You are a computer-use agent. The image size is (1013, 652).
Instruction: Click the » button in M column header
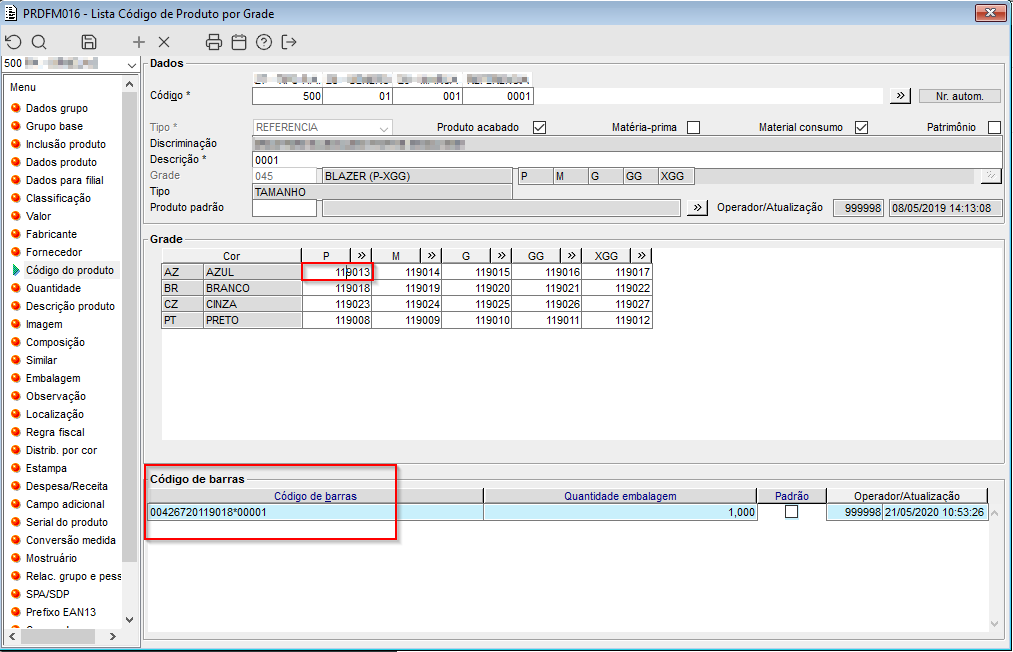[x=431, y=255]
